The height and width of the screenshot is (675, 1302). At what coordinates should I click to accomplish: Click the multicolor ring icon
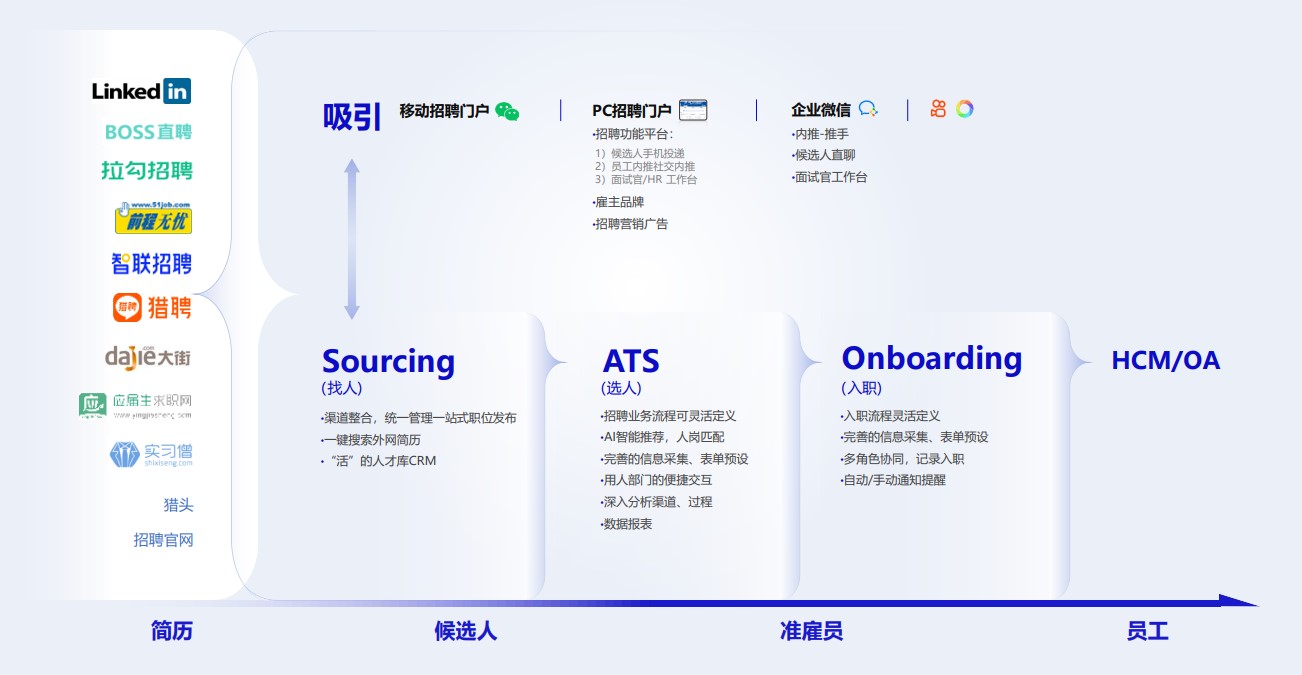tap(964, 109)
